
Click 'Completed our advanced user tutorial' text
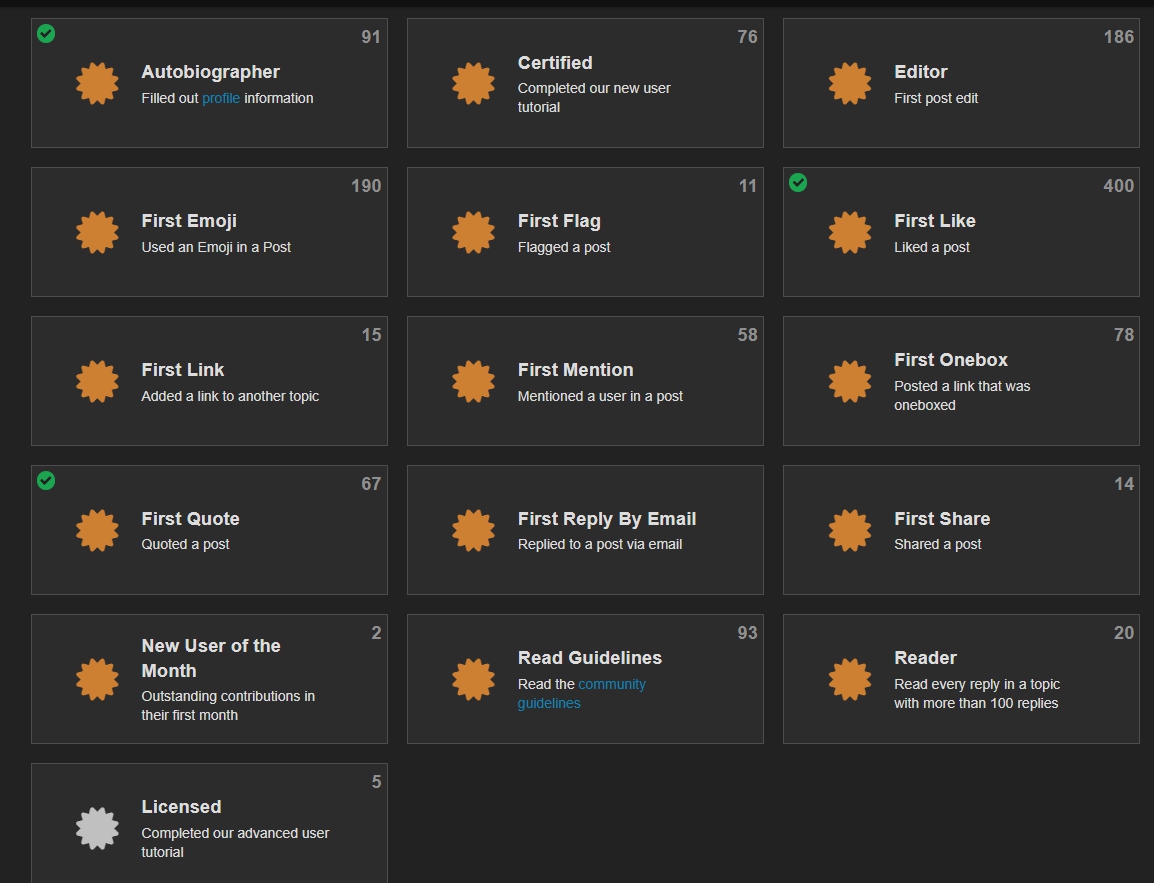coord(235,843)
